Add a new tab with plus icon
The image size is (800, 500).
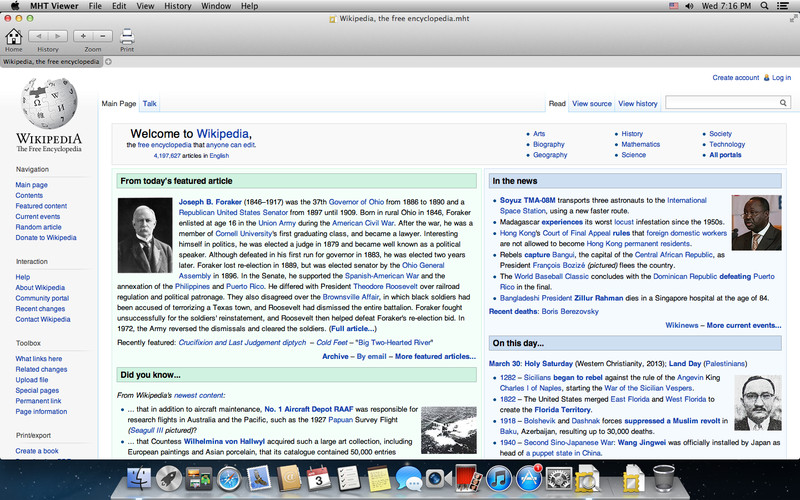pos(108,62)
